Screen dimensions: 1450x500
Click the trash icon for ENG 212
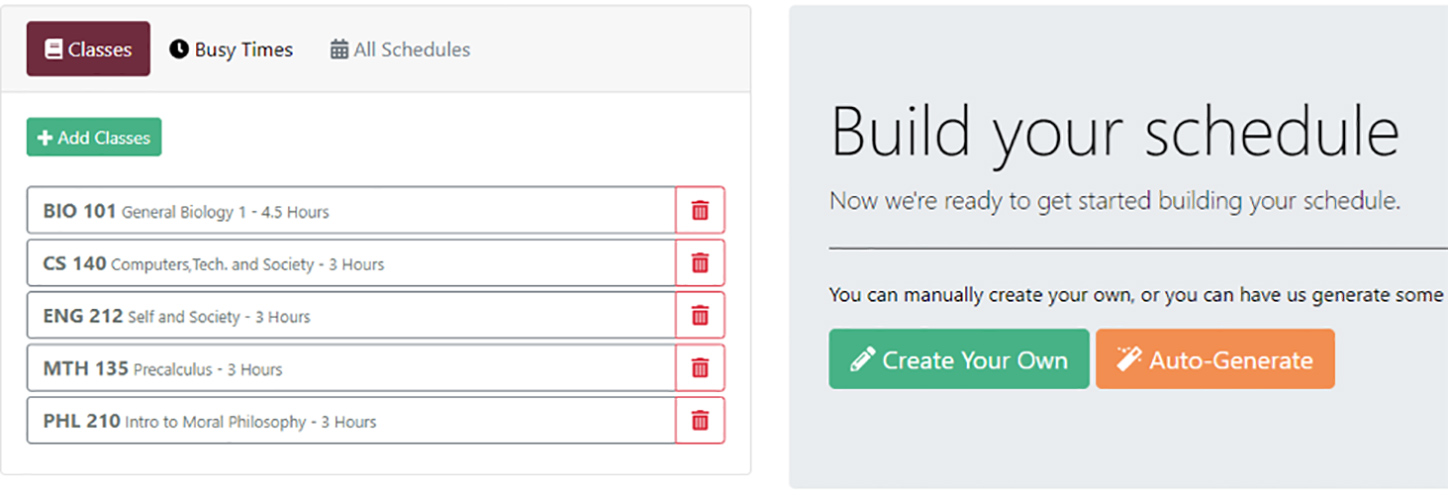click(x=700, y=316)
